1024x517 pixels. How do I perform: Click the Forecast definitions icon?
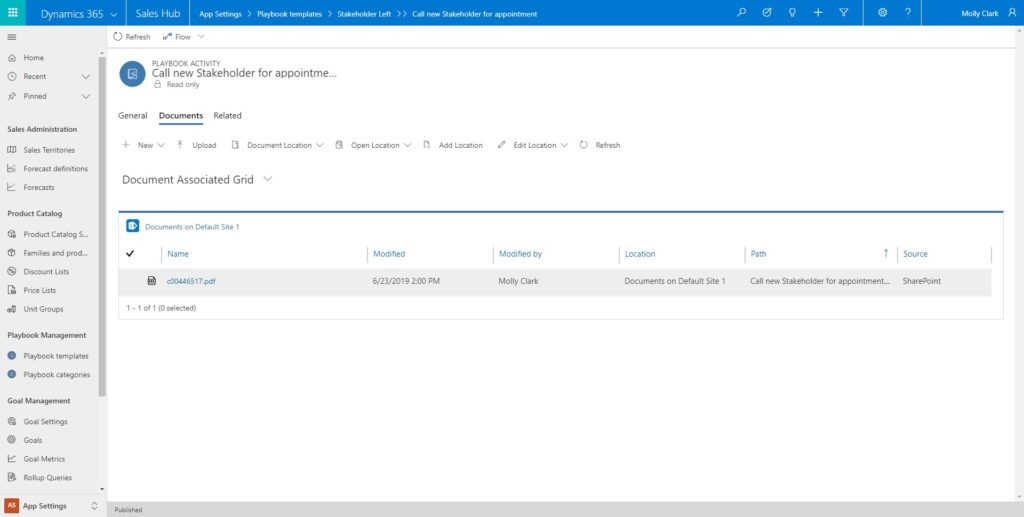(x=11, y=168)
